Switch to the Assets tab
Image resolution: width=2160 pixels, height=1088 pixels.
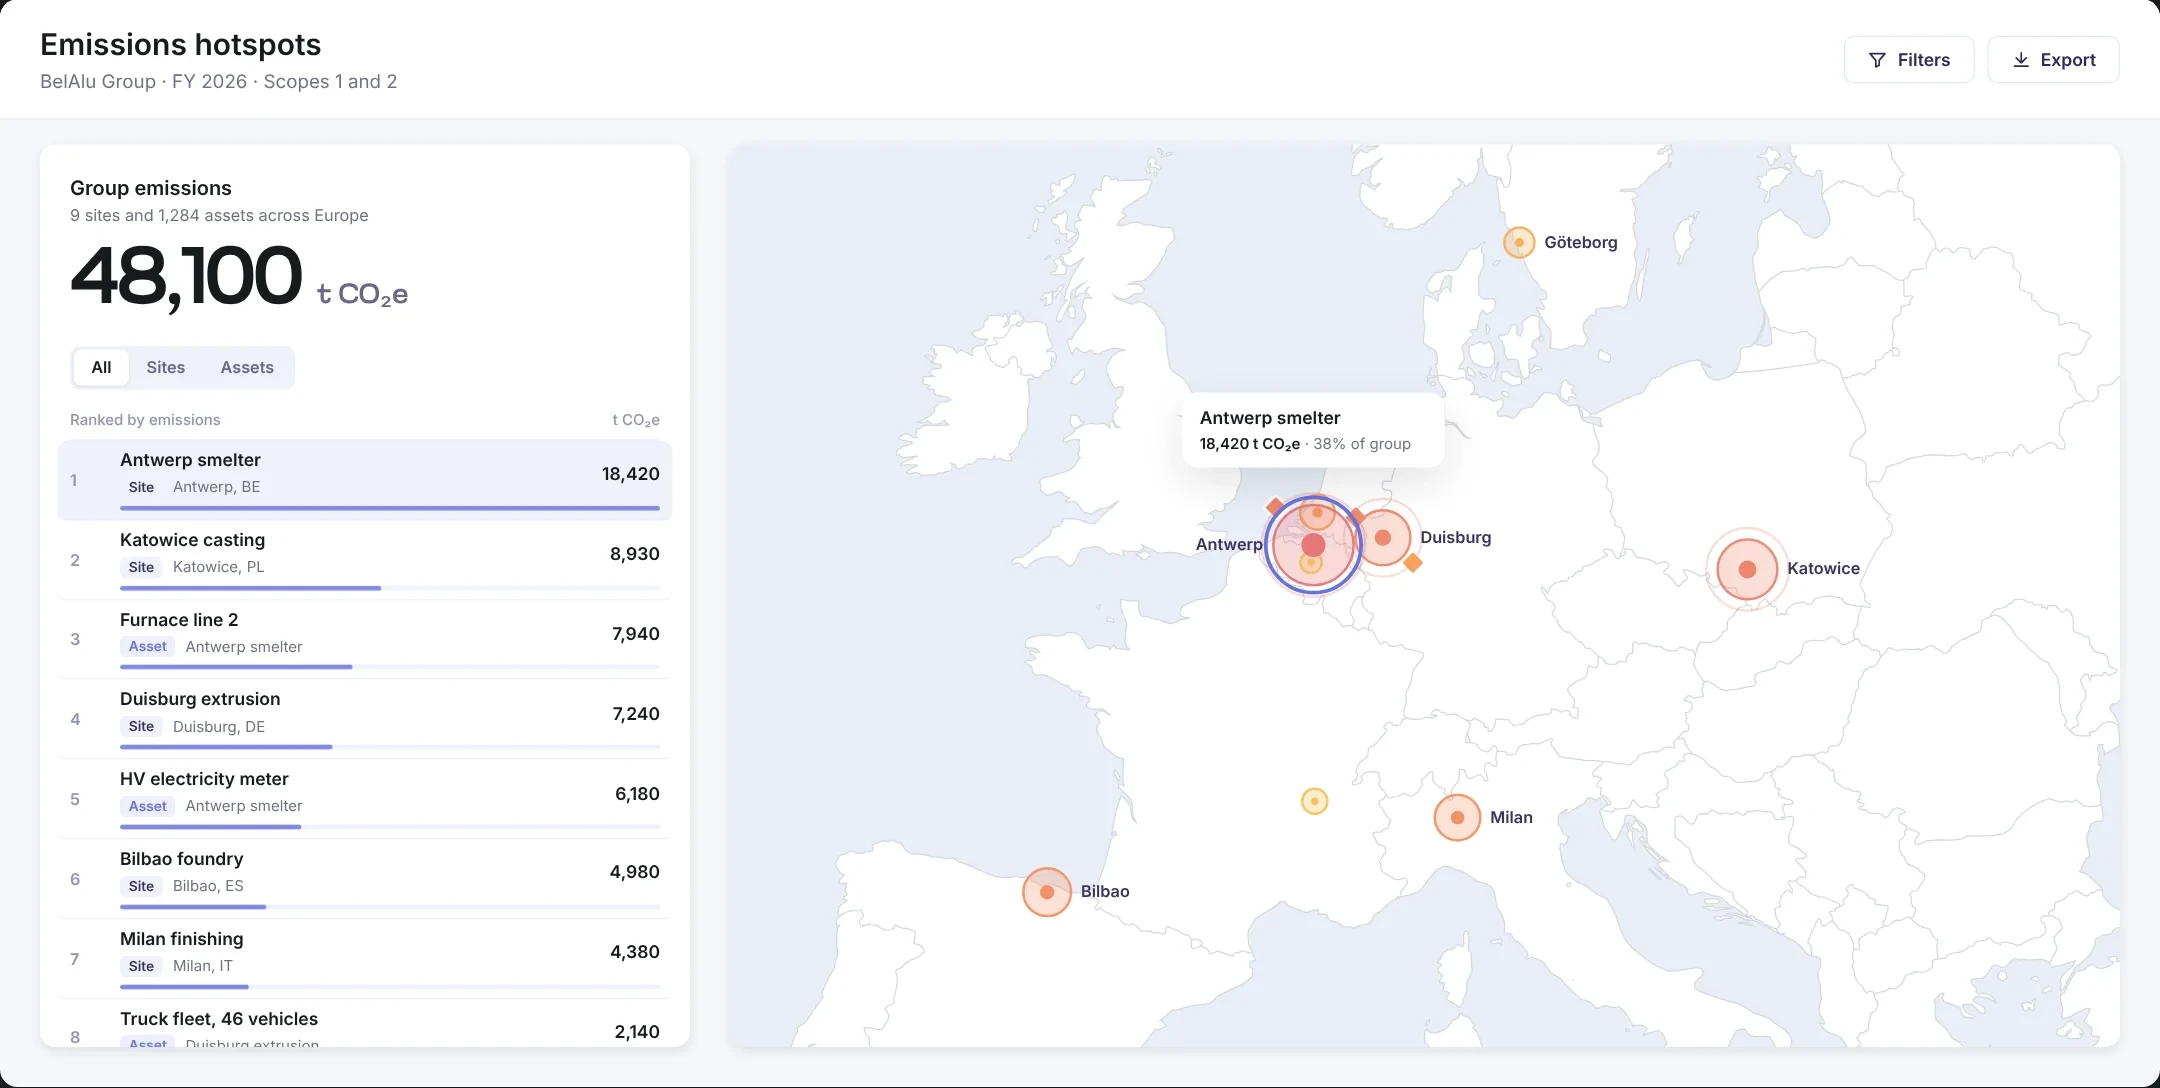[x=247, y=367]
